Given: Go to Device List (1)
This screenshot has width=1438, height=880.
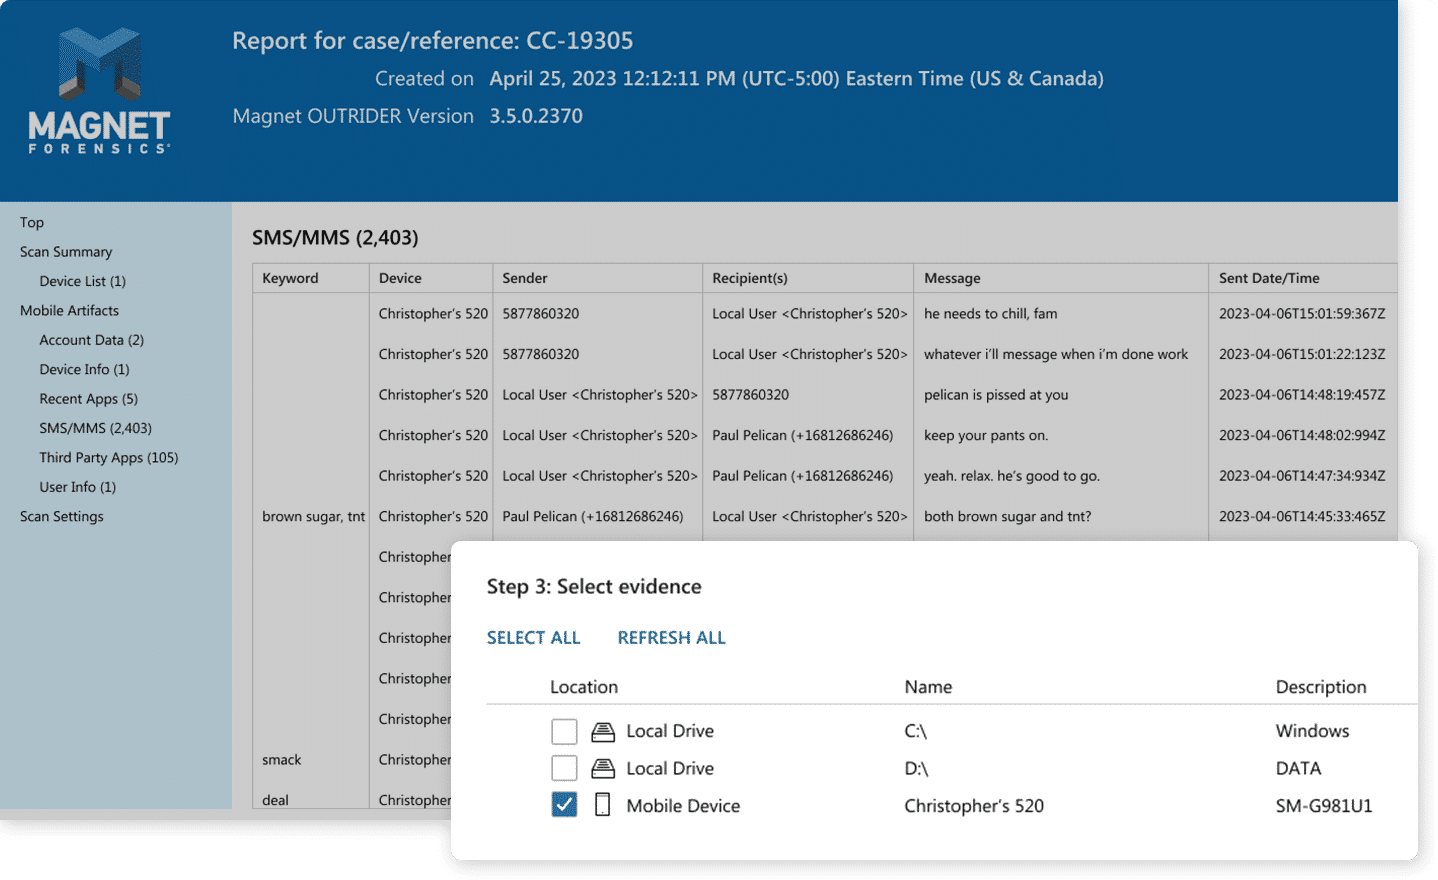Looking at the screenshot, I should coord(82,281).
